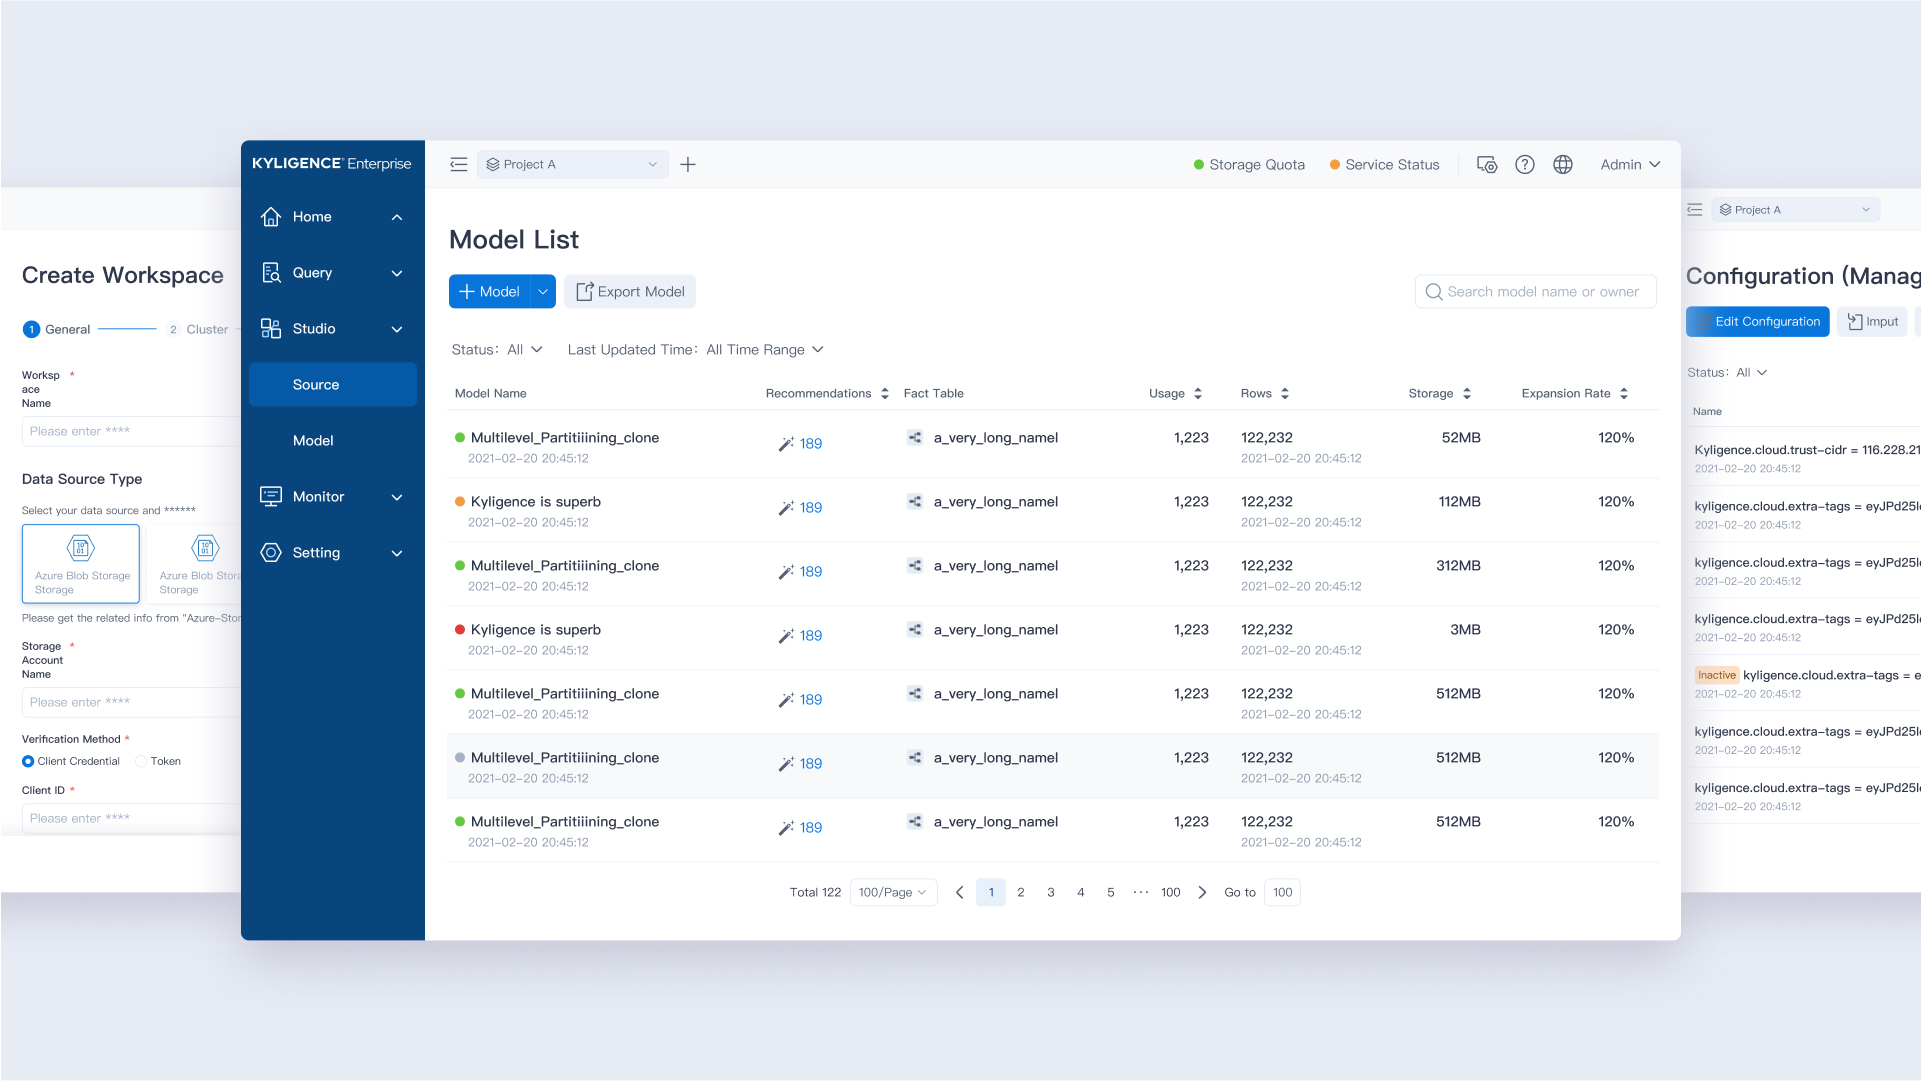Sort by Usage column arrows
This screenshot has height=1081, width=1921.
[x=1198, y=394]
